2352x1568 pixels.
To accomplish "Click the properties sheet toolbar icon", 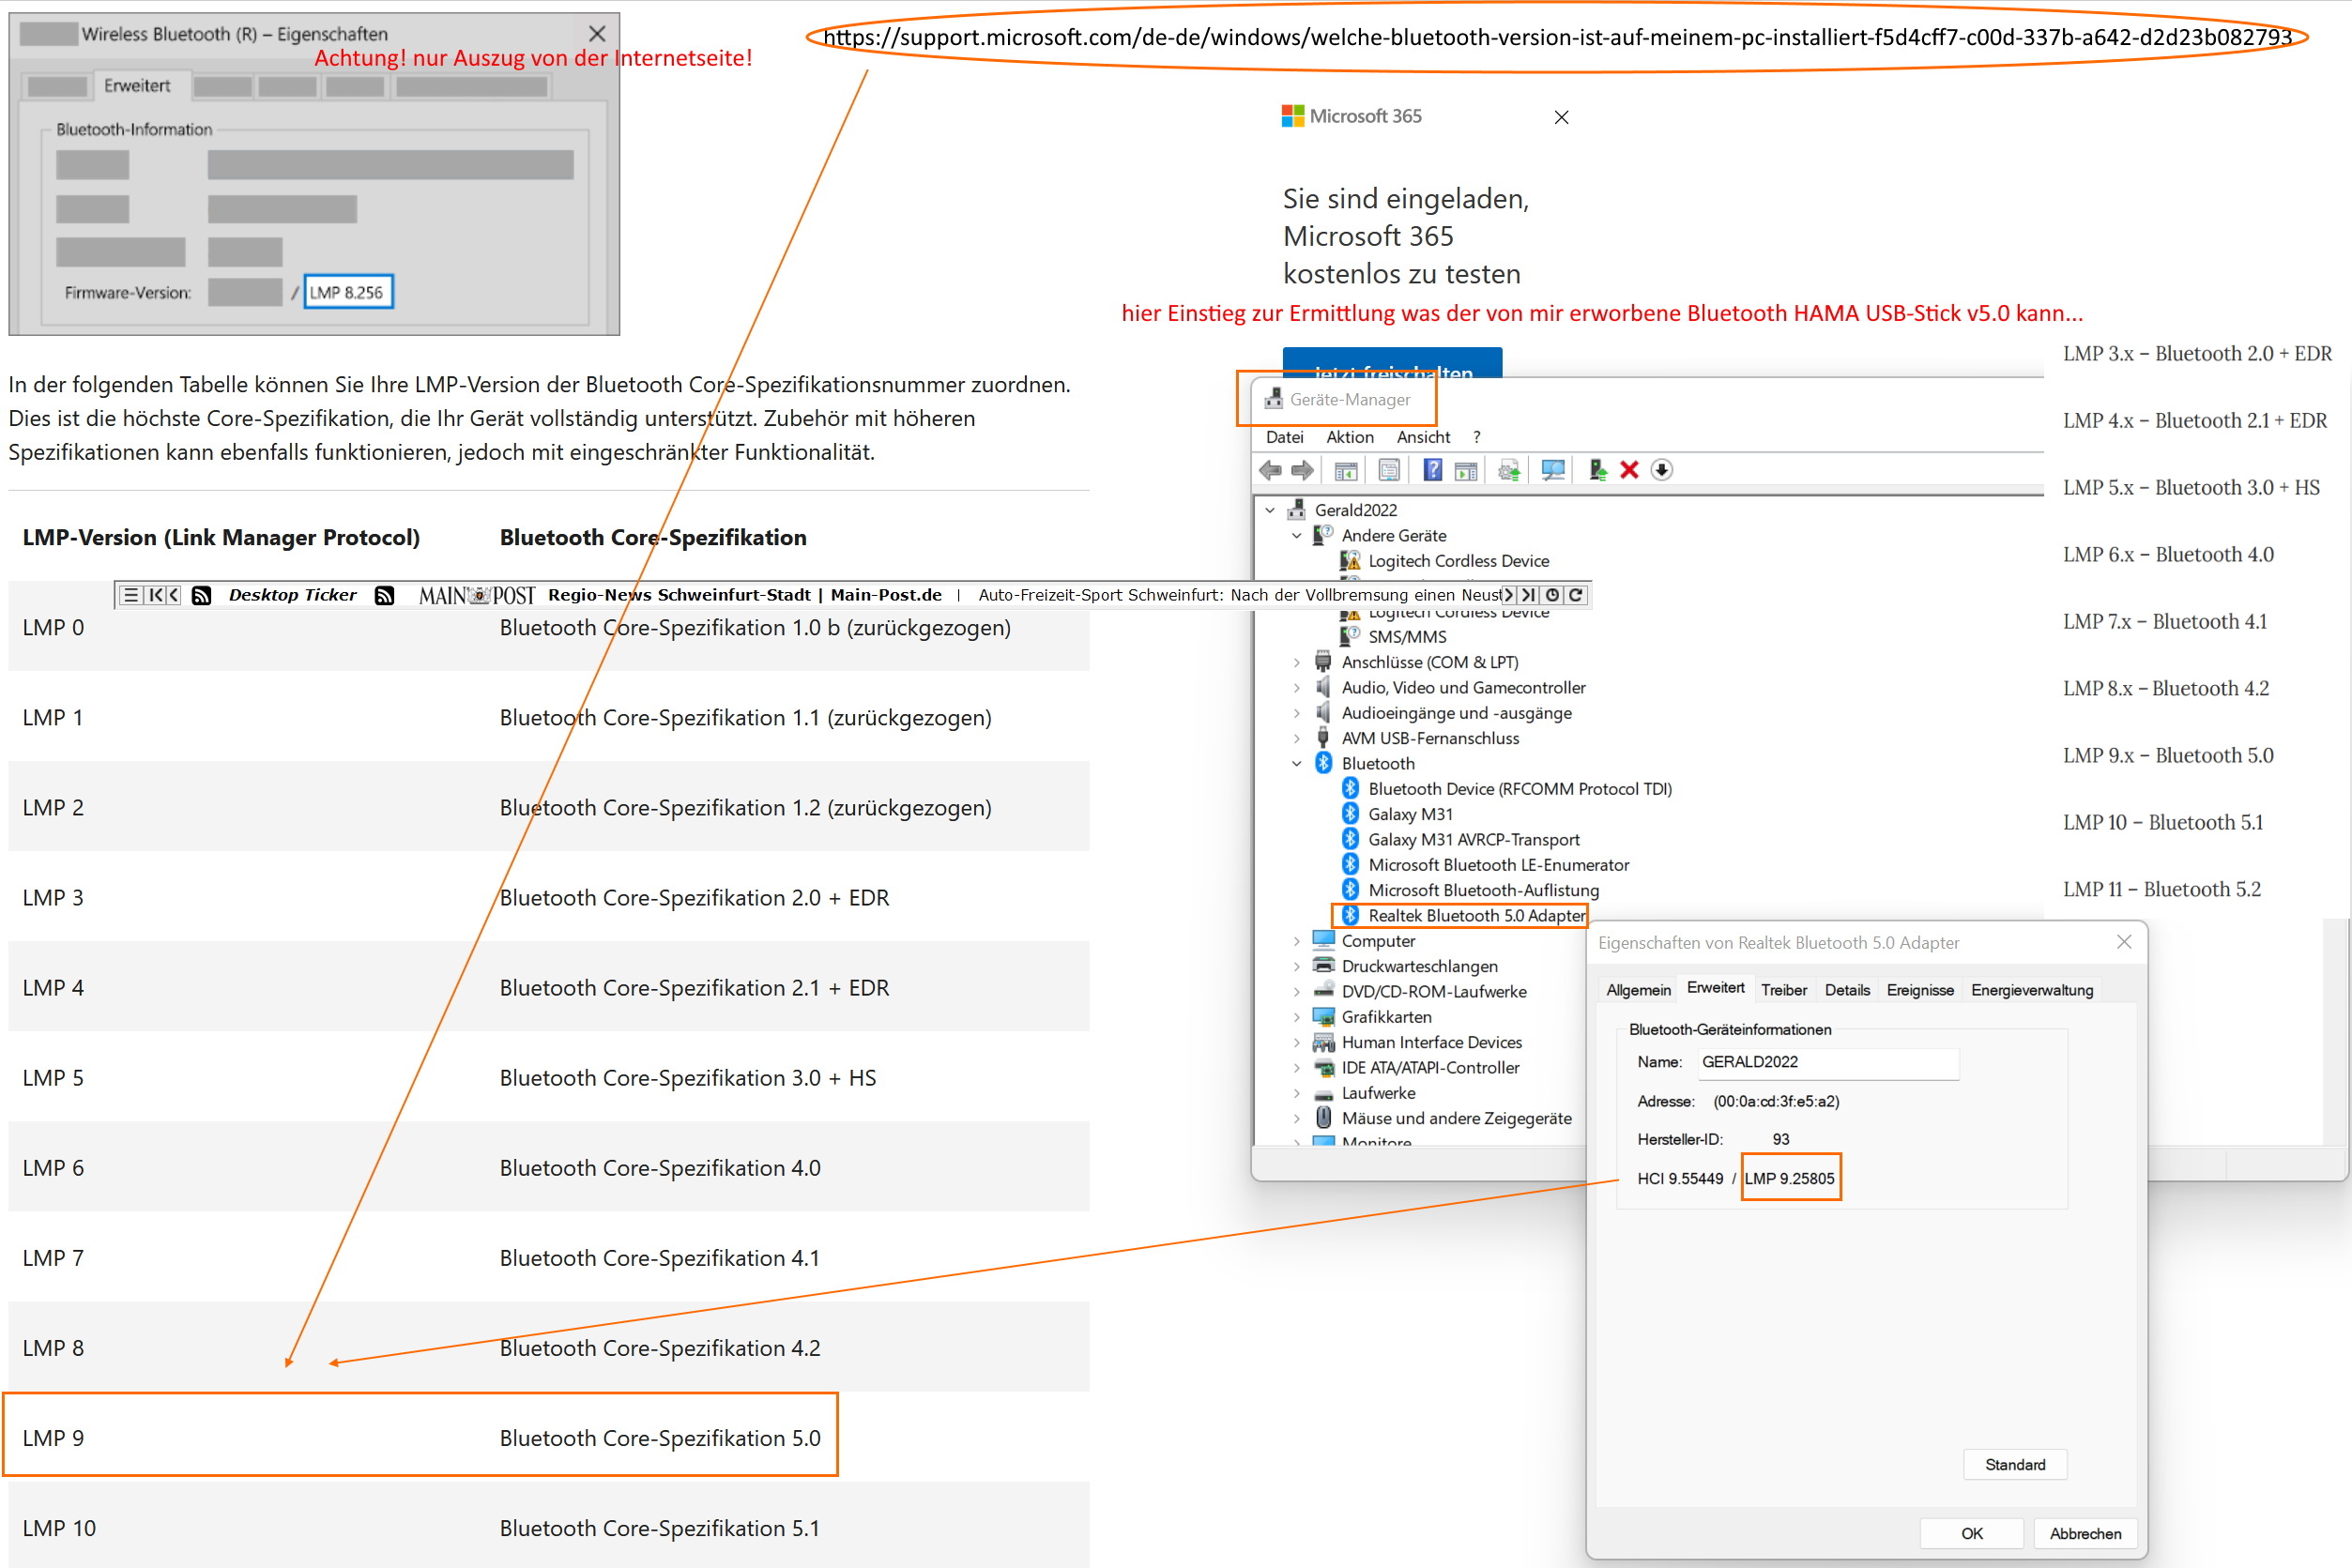I will pos(1388,470).
